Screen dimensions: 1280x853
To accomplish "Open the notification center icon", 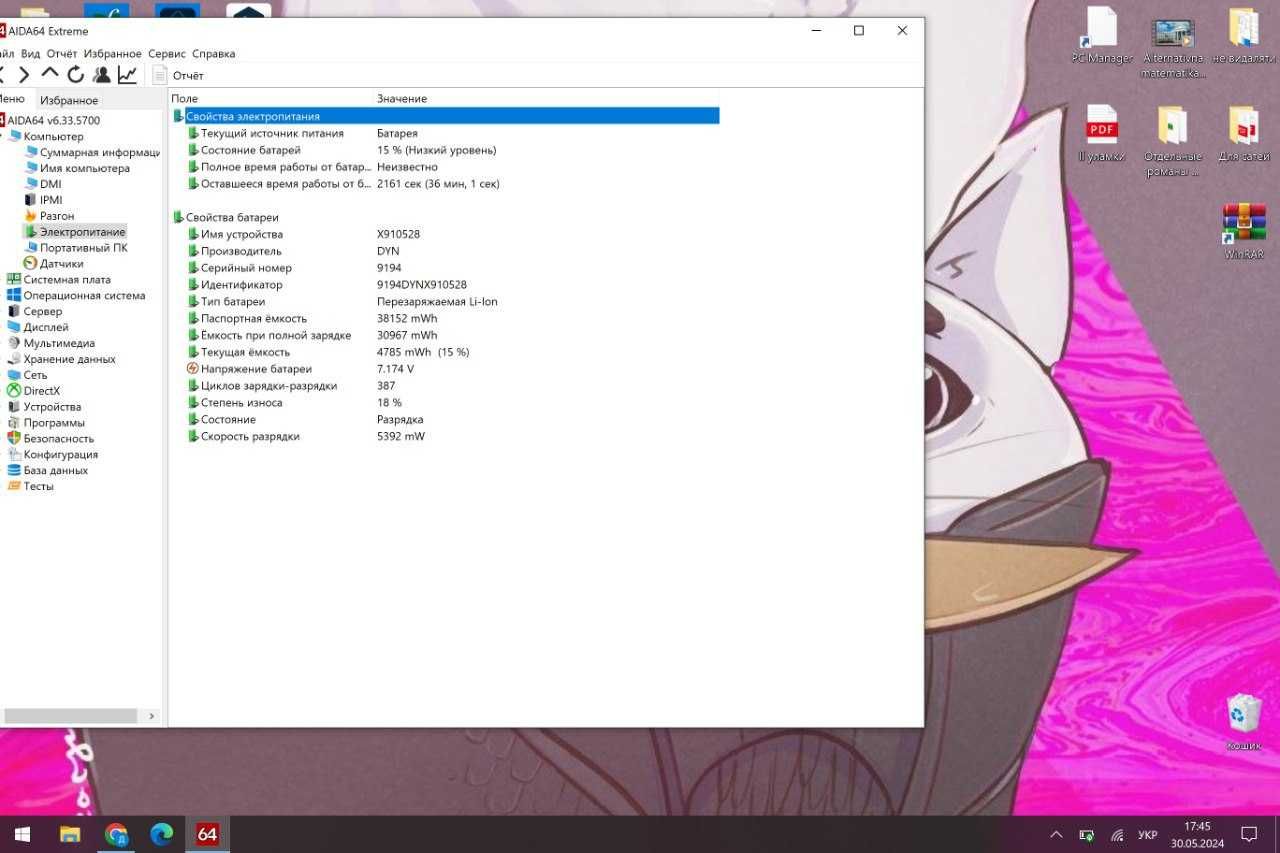I will click(x=1248, y=834).
